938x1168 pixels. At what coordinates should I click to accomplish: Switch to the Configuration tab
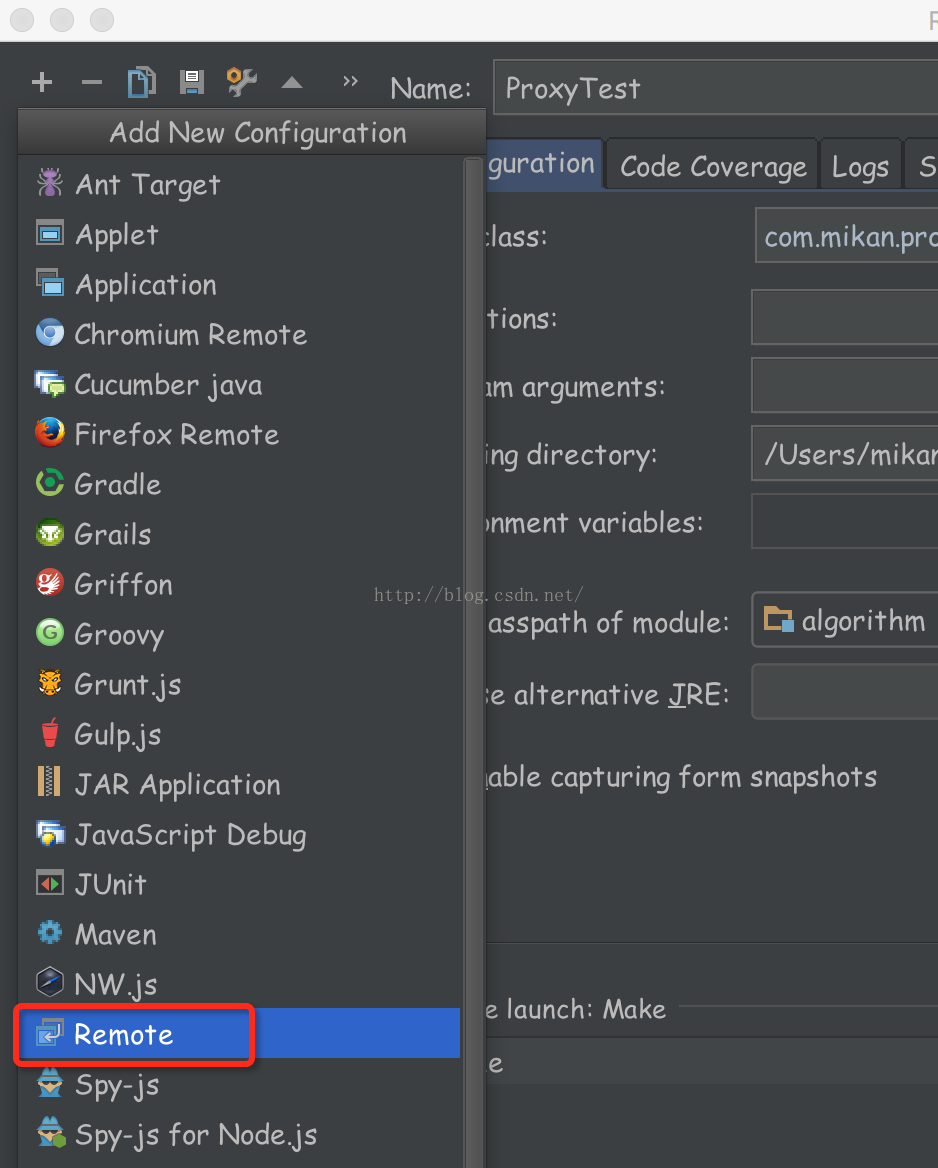pyautogui.click(x=544, y=164)
